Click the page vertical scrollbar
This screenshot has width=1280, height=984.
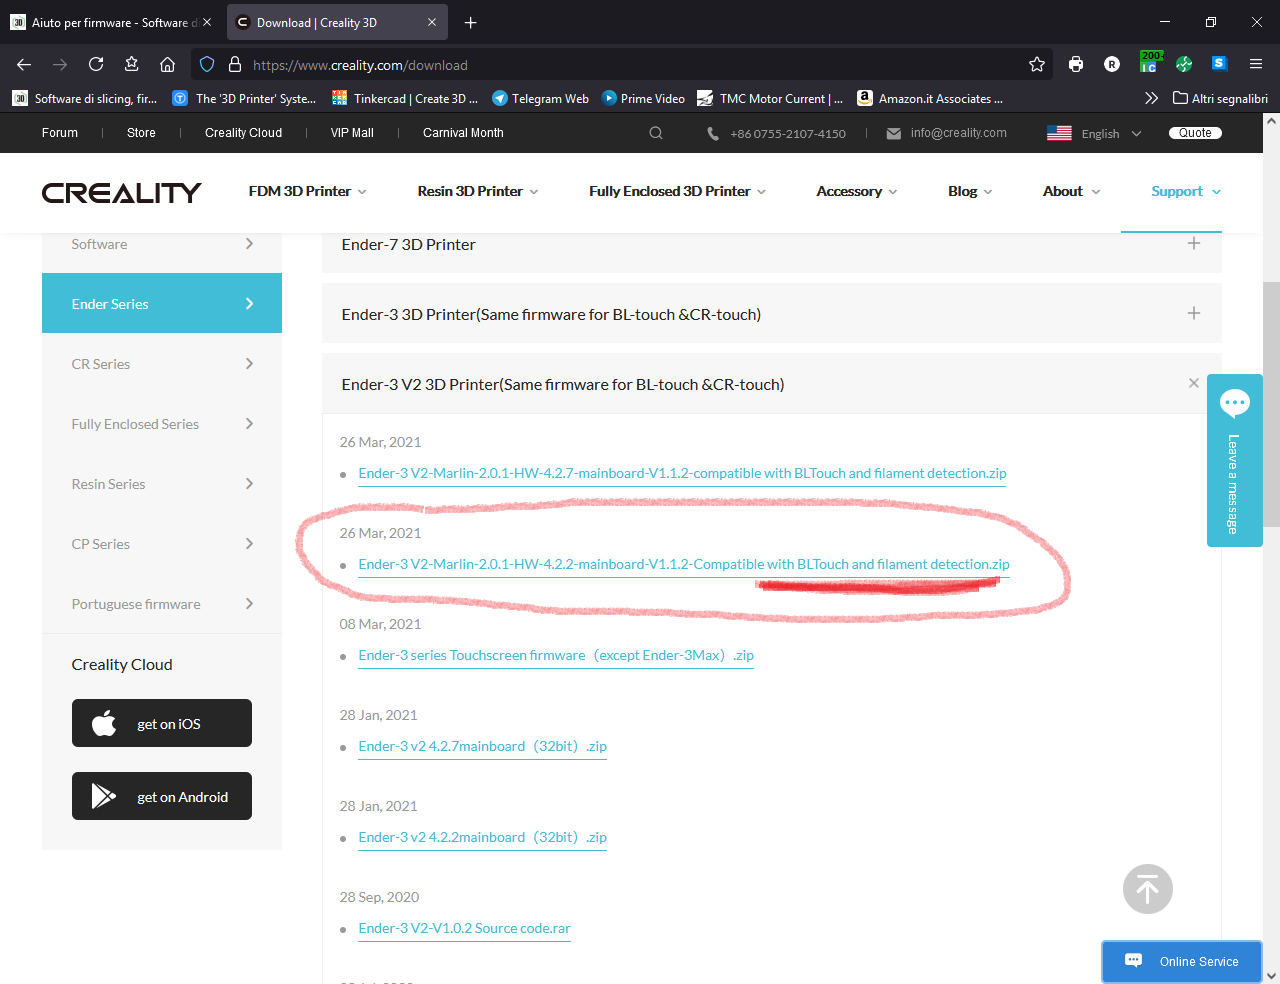pyautogui.click(x=1271, y=500)
